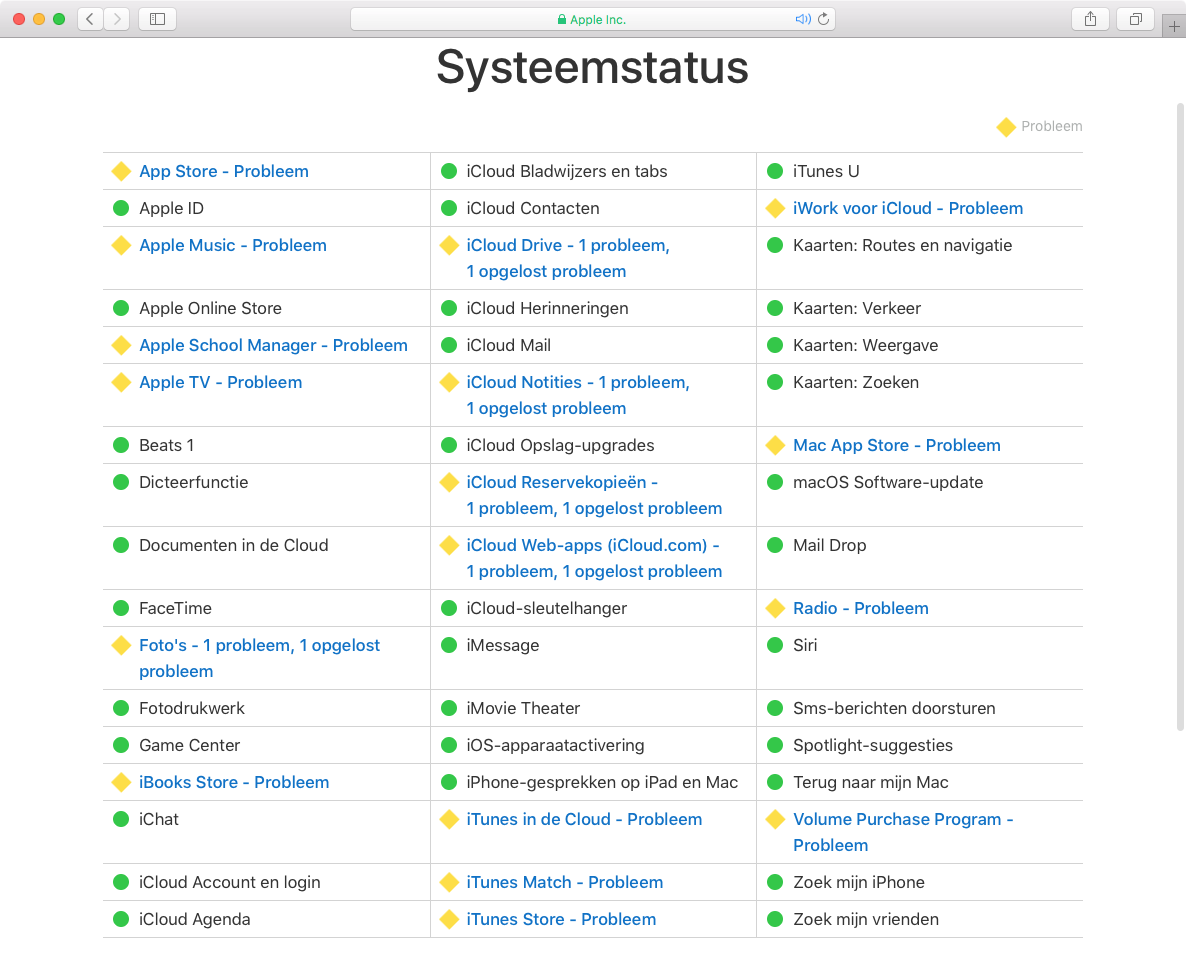Expand the iTunes Store - Probleem entry
Screen dimensions: 1186x953
coord(561,919)
